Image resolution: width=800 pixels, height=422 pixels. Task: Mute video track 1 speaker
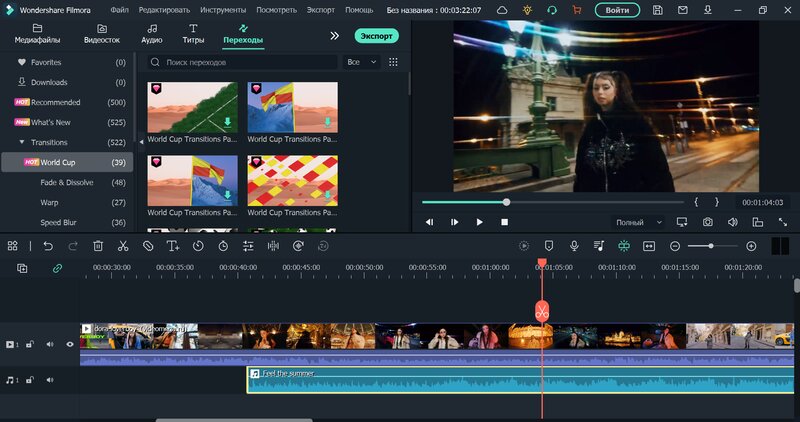point(50,344)
